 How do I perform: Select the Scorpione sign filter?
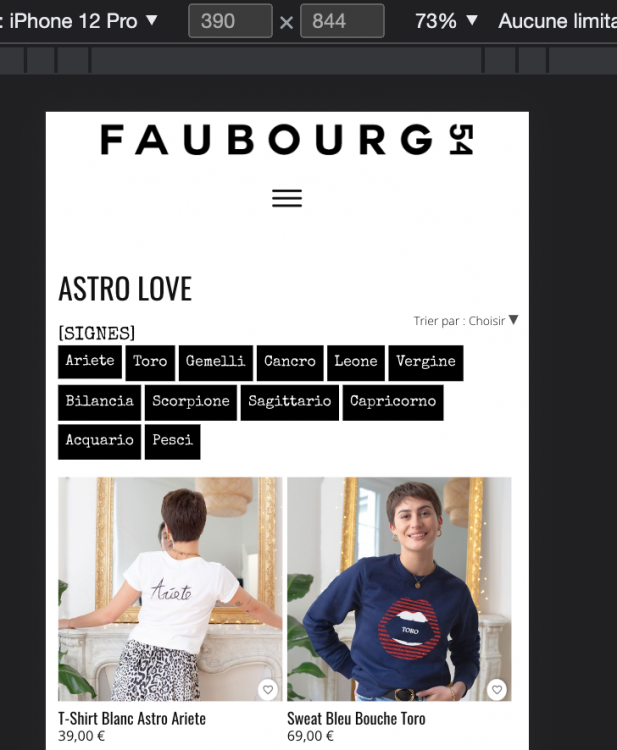tap(191, 402)
